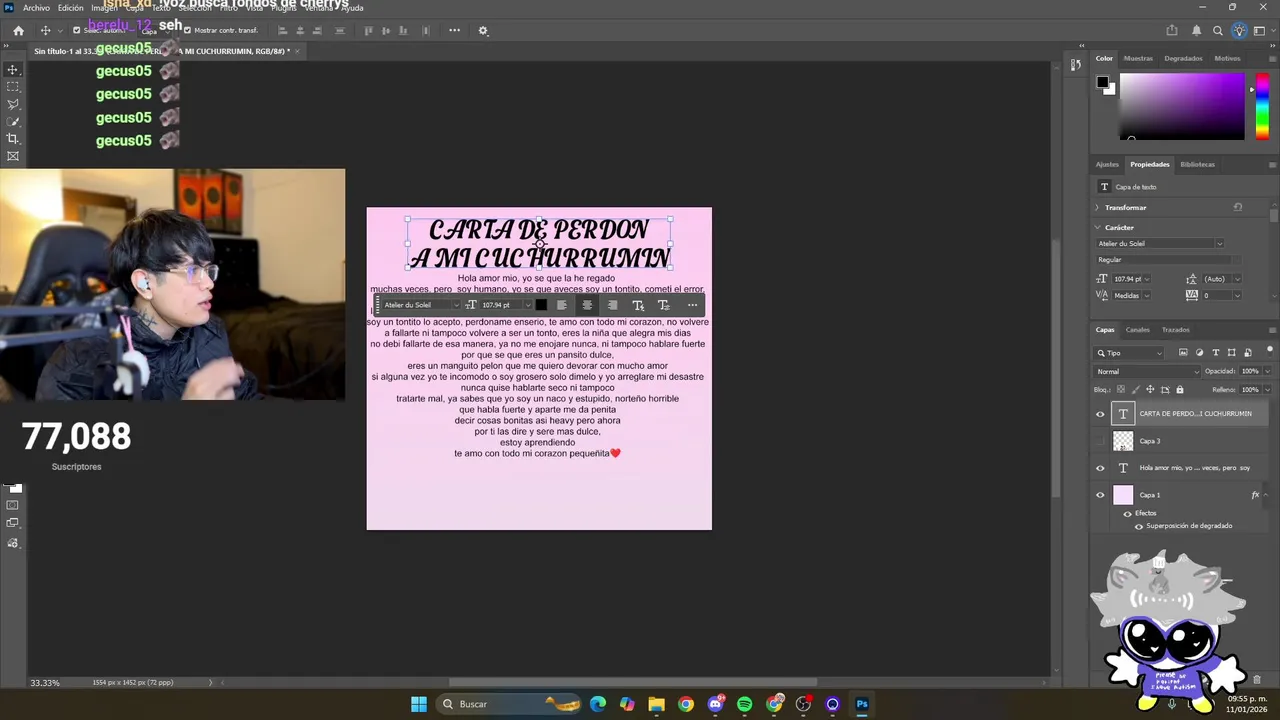Show the Capa 3 layer
The width and height of the screenshot is (1280, 720).
(1100, 441)
